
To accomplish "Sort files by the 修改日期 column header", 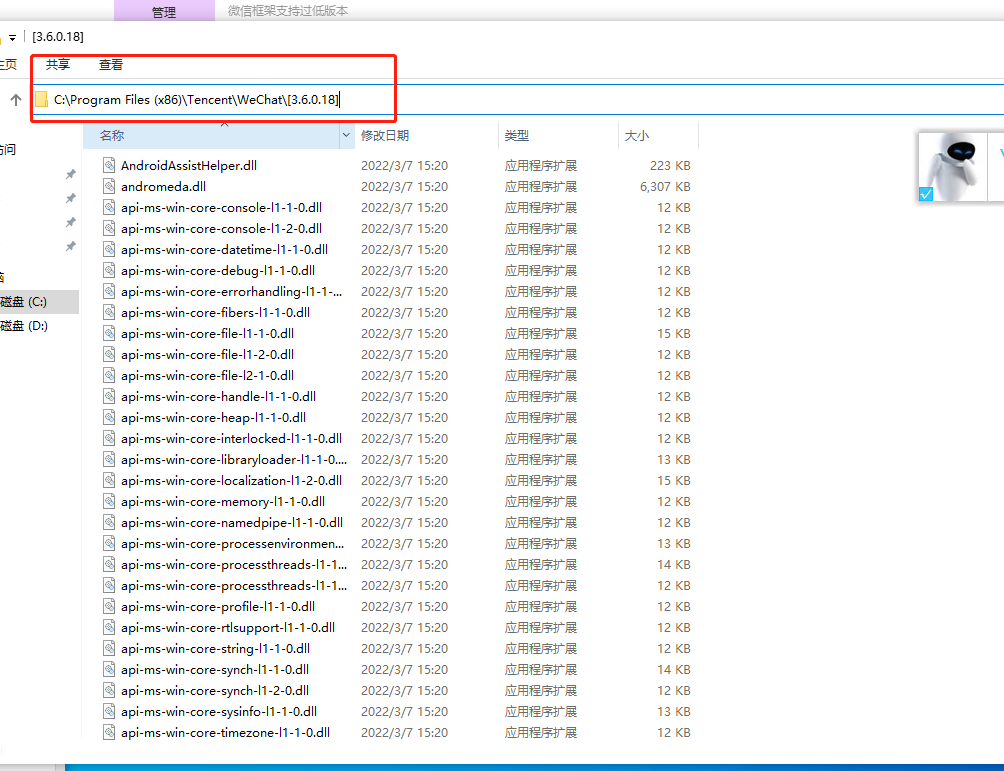I will (x=385, y=135).
